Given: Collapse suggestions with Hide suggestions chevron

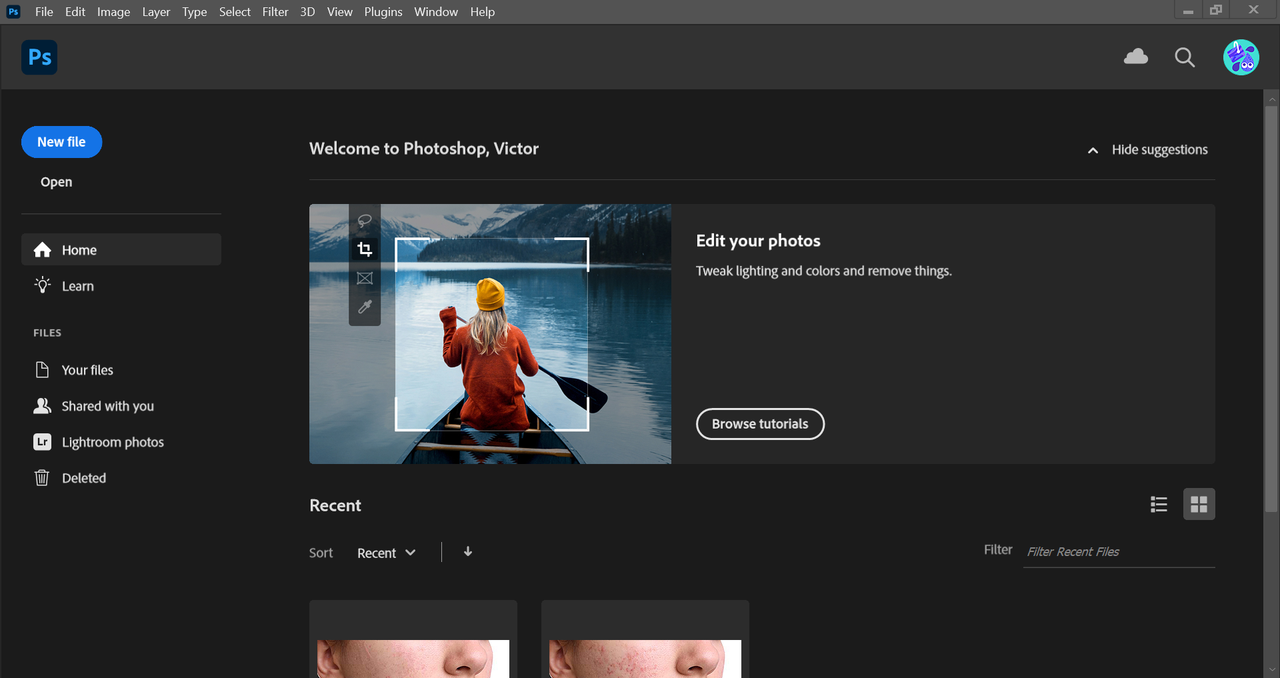Looking at the screenshot, I should (1093, 150).
